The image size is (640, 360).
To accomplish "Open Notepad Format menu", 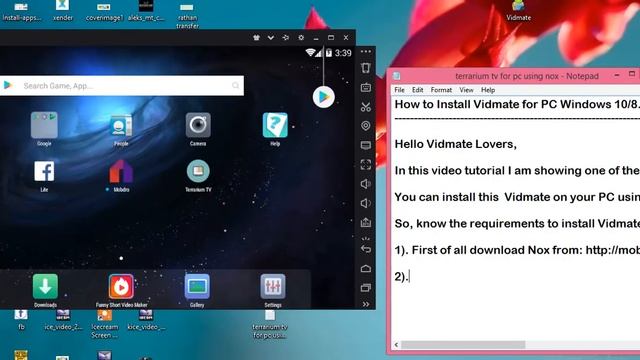I will pyautogui.click(x=441, y=90).
